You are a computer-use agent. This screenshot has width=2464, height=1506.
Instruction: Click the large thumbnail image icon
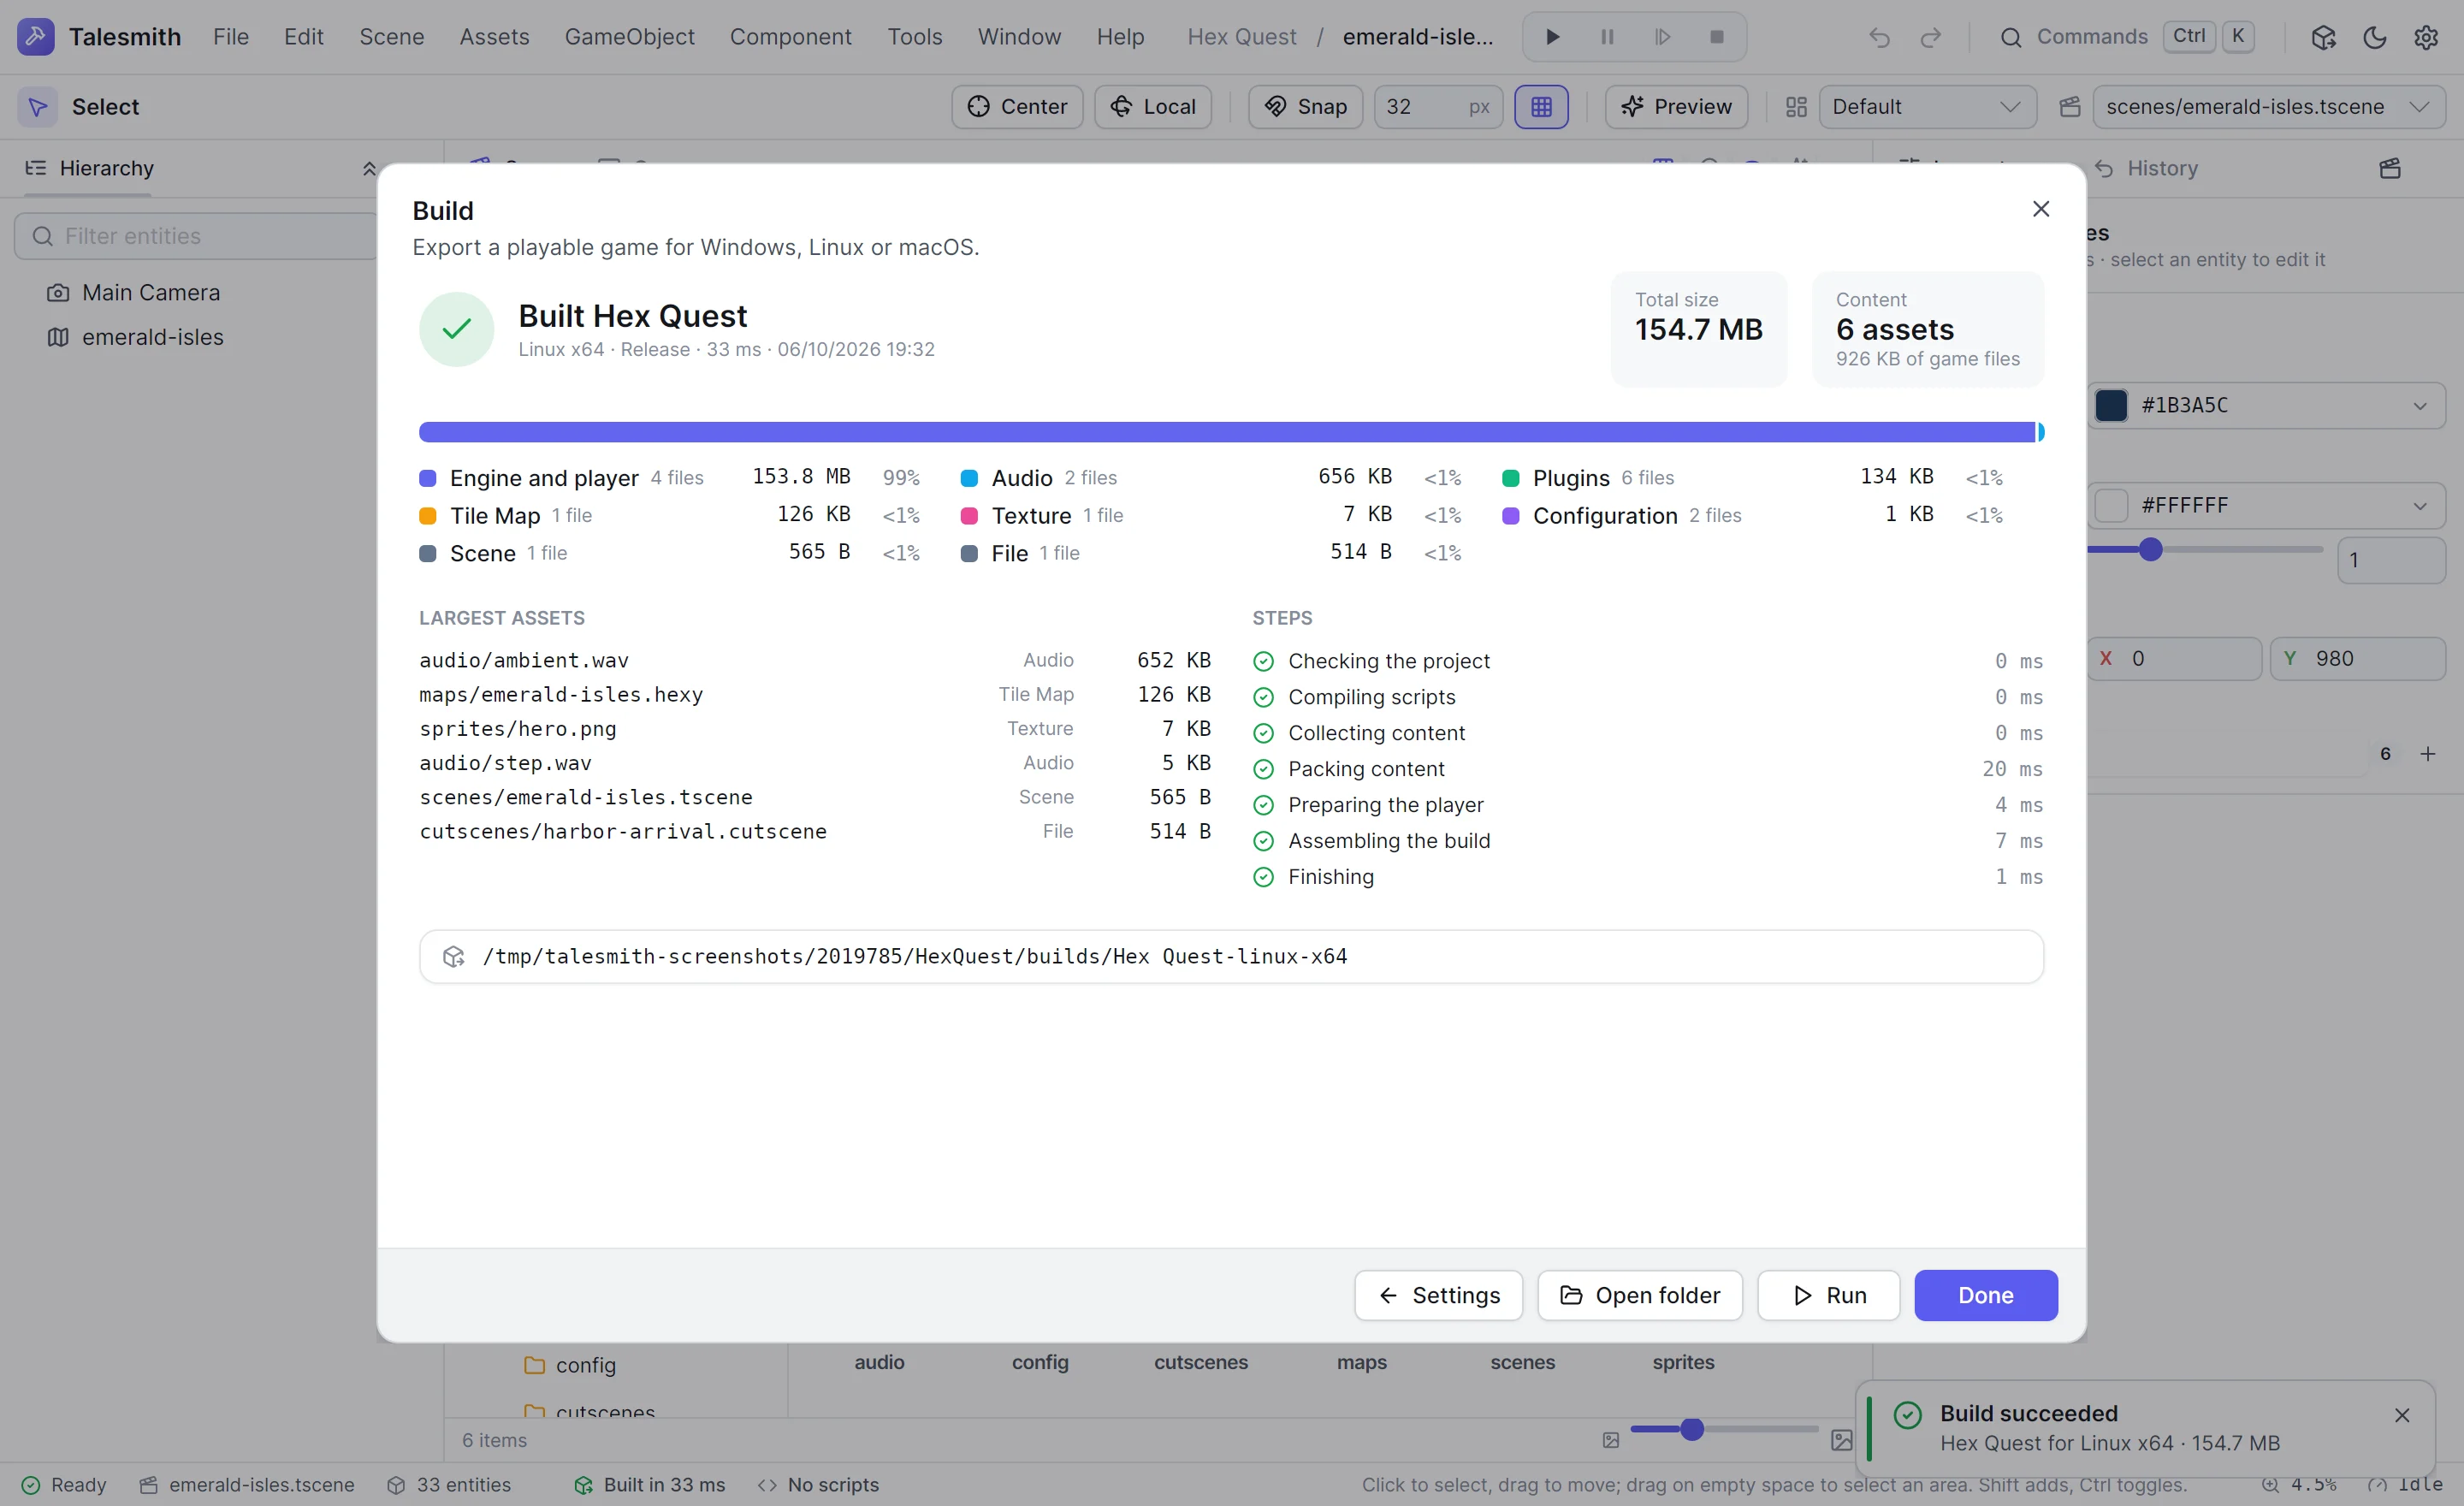click(1841, 1440)
